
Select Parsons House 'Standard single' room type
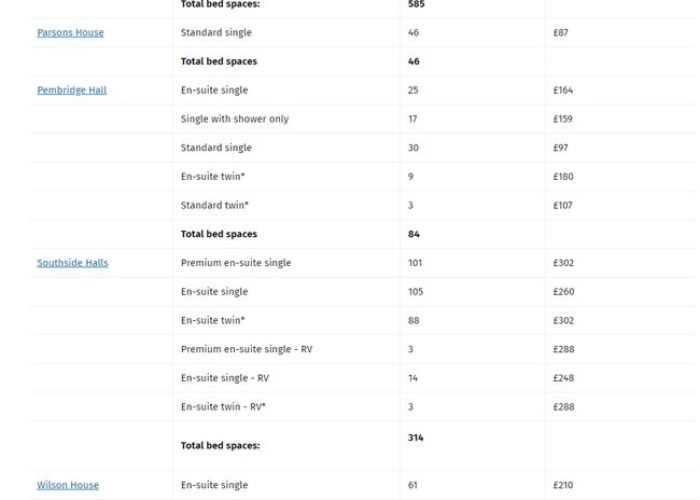click(x=216, y=33)
